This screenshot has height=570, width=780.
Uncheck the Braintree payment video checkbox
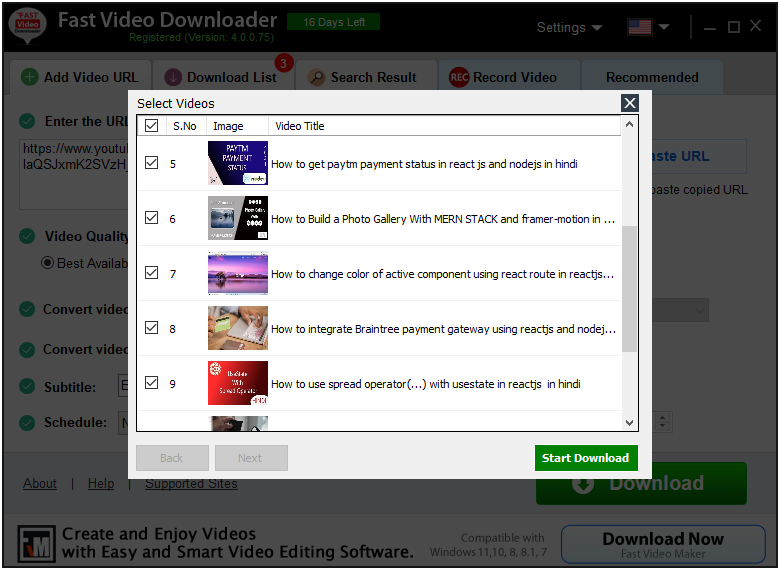pyautogui.click(x=152, y=328)
